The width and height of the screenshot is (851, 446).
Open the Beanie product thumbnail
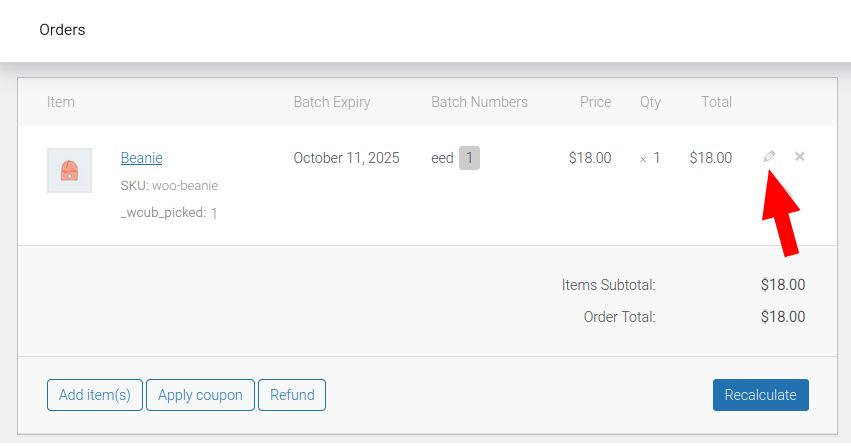click(x=69, y=170)
